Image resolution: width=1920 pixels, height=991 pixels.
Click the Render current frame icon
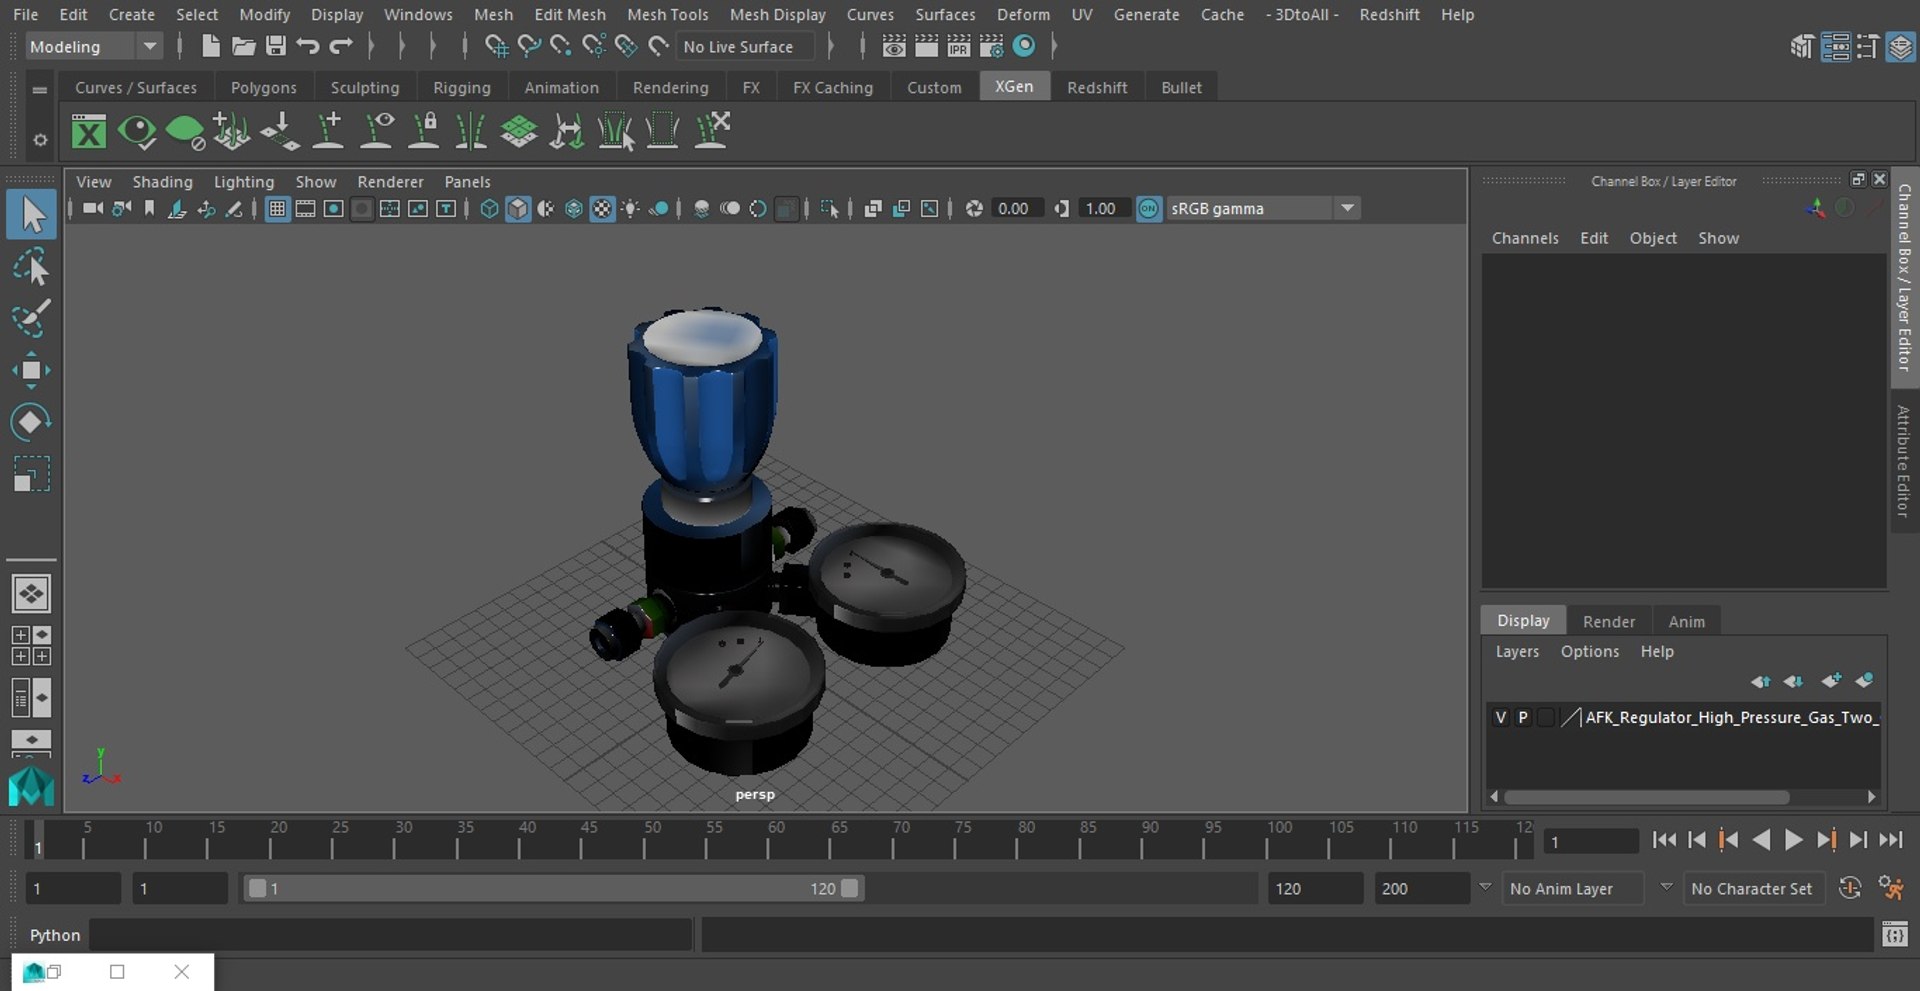[926, 46]
